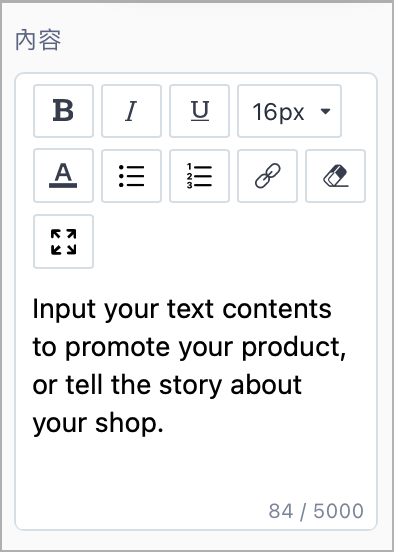
Task: Apply numbered list formatting
Action: point(200,176)
